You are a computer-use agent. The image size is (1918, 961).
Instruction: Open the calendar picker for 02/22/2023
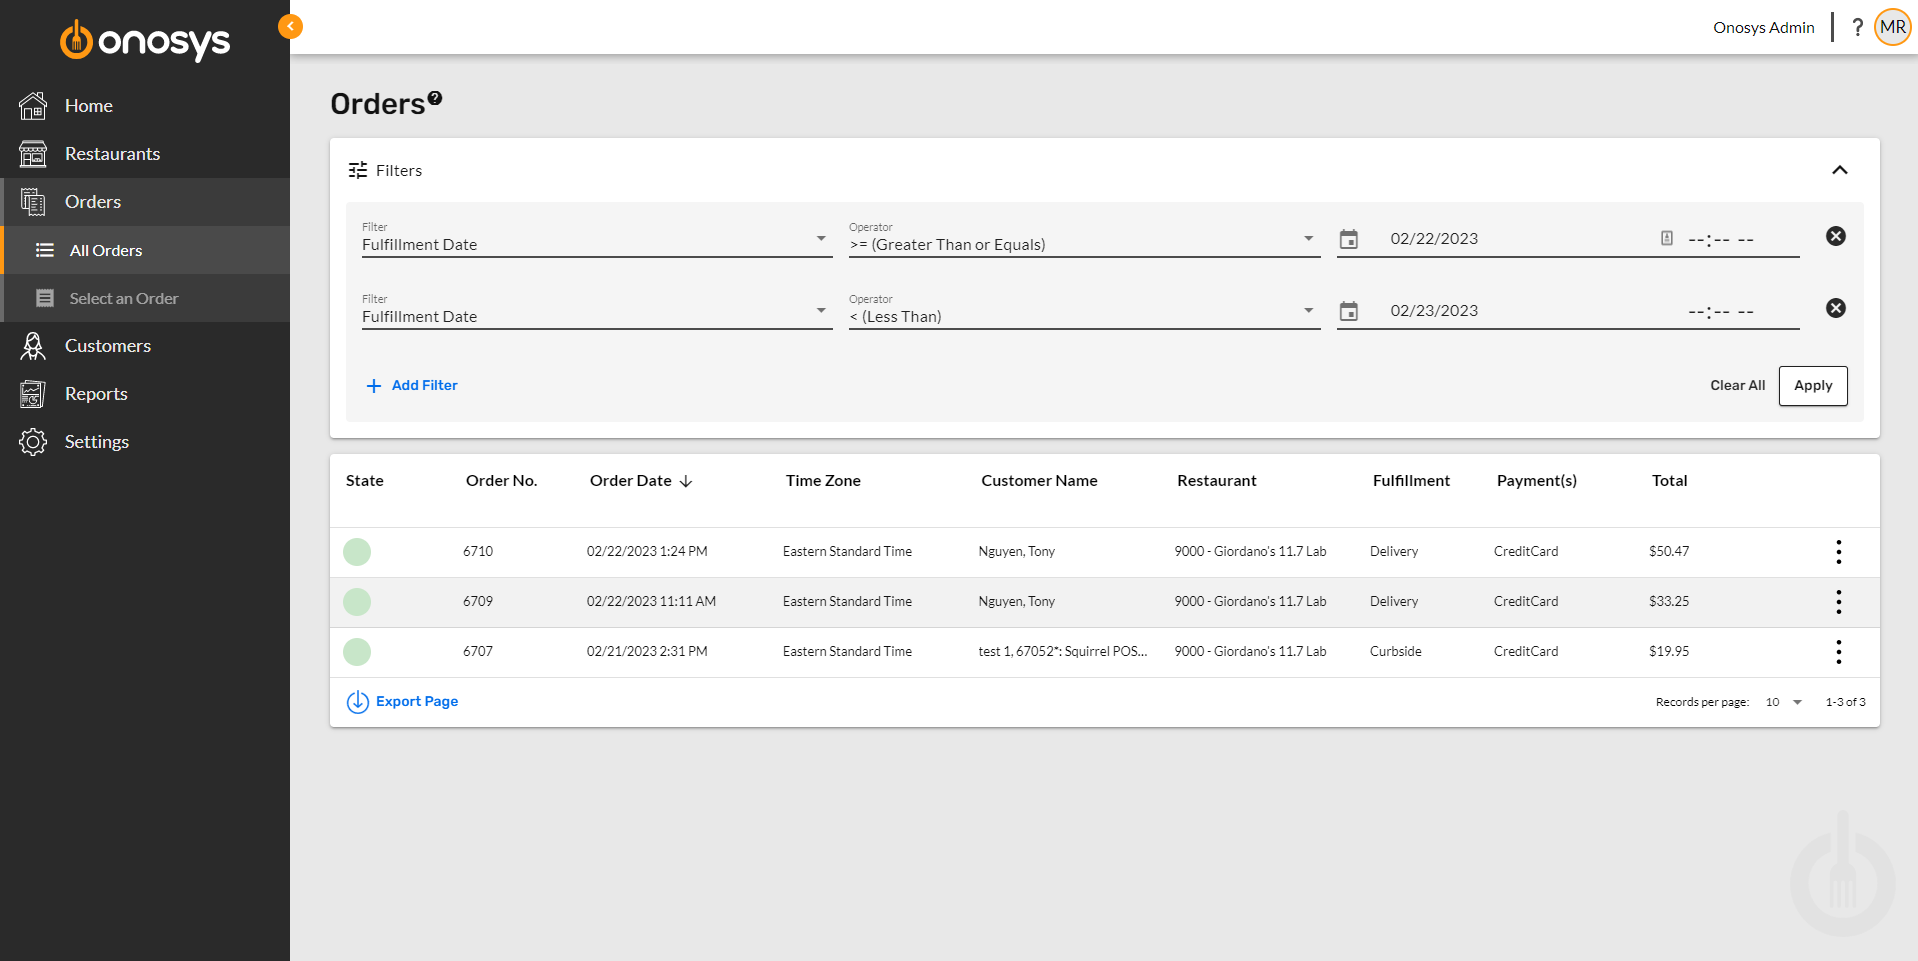coord(1349,239)
